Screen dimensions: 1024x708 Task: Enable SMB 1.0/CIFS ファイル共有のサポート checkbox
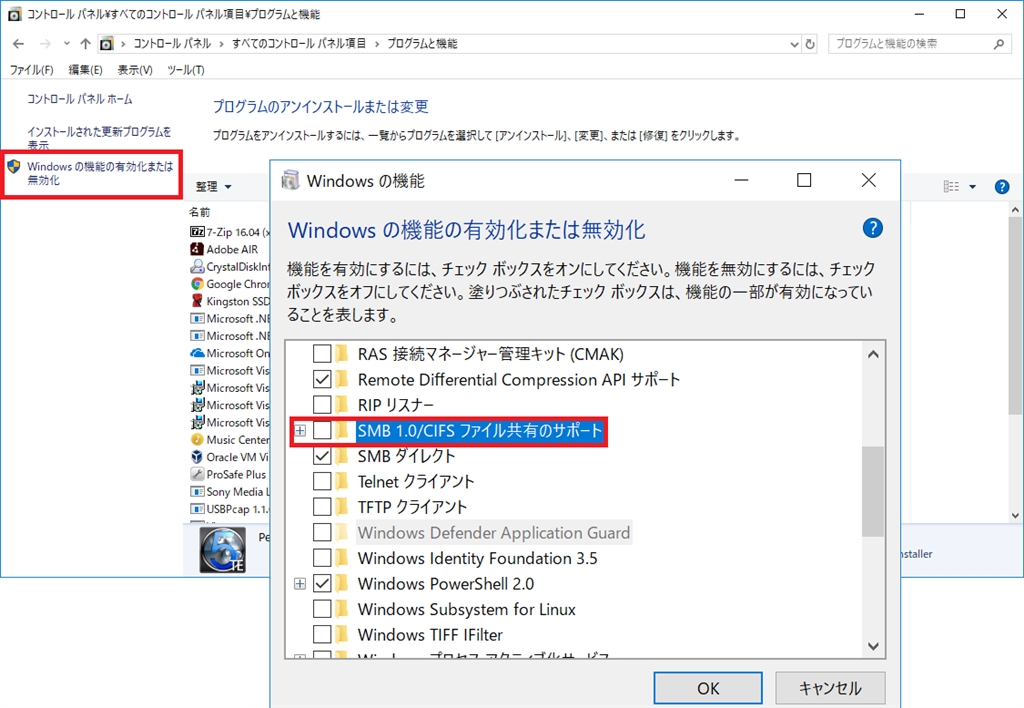click(x=322, y=430)
